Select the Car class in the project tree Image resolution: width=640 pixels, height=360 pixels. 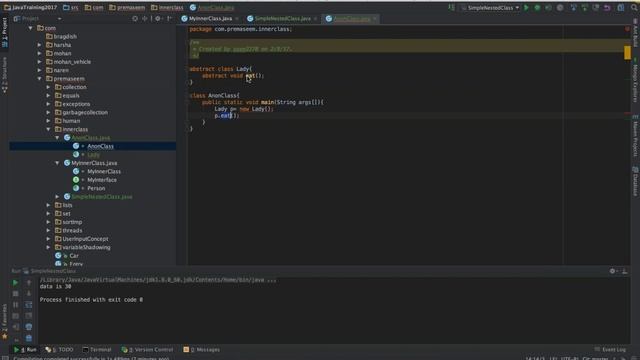point(74,256)
